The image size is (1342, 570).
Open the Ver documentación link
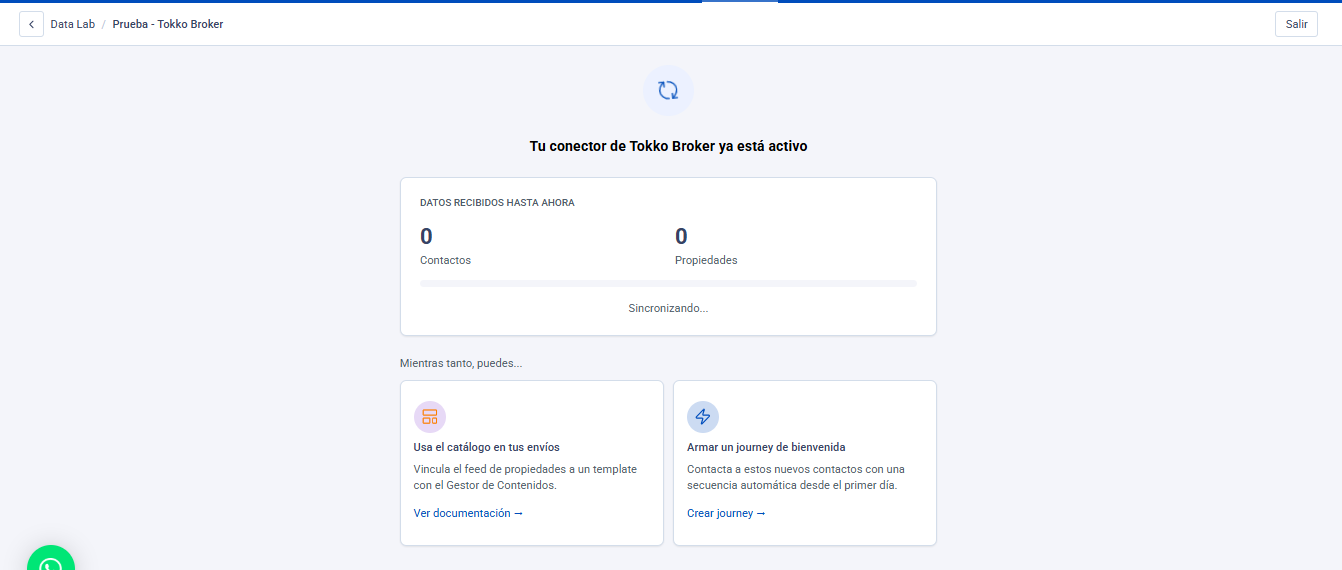click(468, 513)
